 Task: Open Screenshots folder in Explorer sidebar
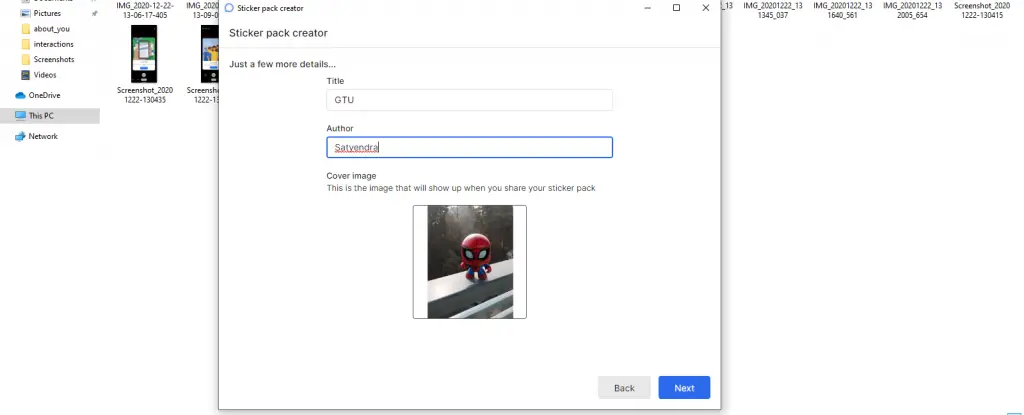click(x=54, y=59)
